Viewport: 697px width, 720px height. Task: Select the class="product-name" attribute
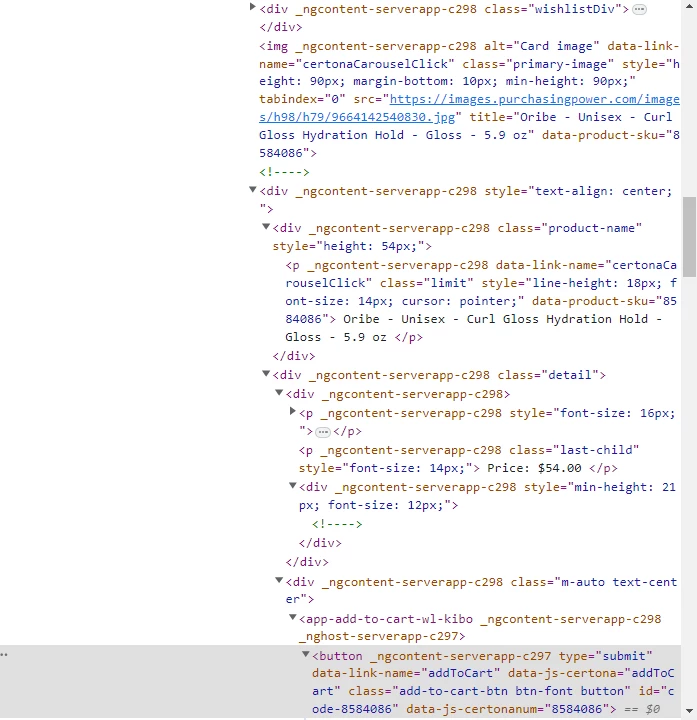click(x=569, y=228)
